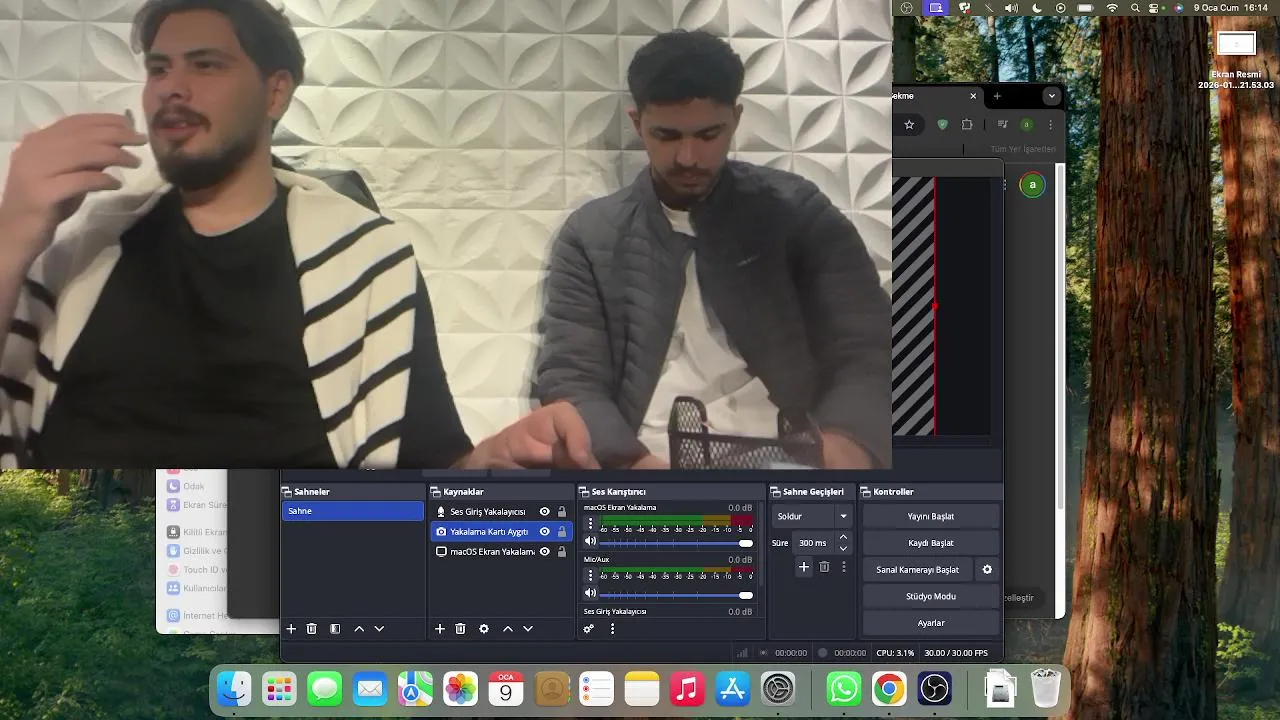Lock Ses Giriş Yakalayıcısı source
Image resolution: width=1280 pixels, height=720 pixels.
[x=562, y=512]
